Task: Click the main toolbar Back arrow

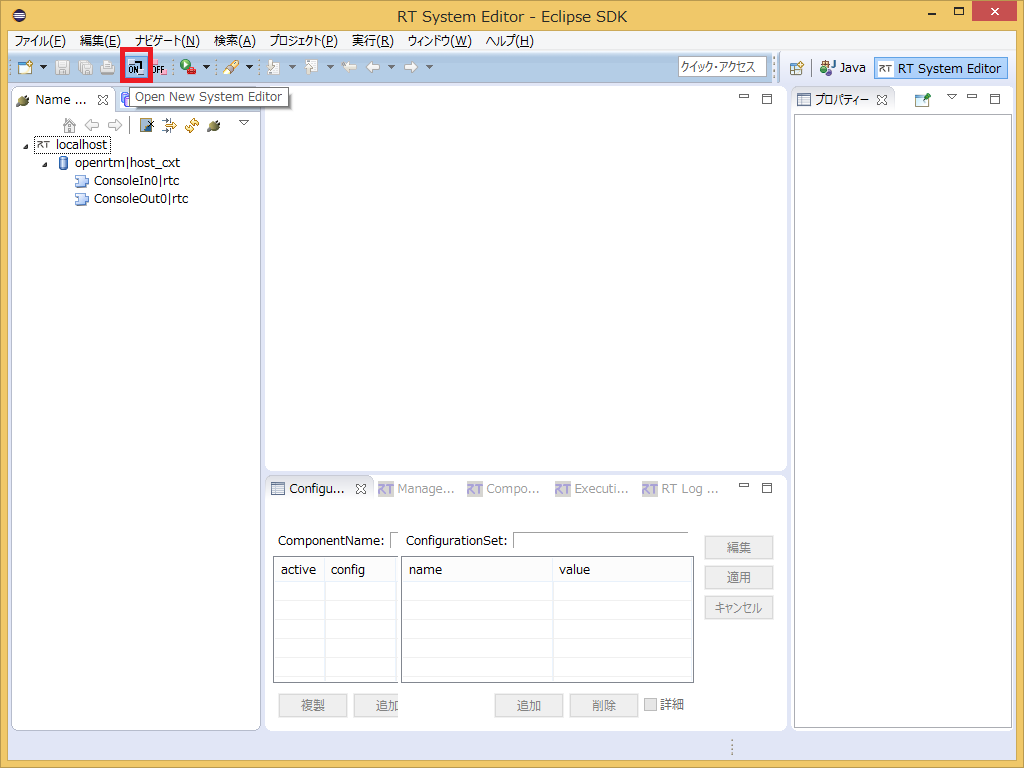Action: pos(373,67)
